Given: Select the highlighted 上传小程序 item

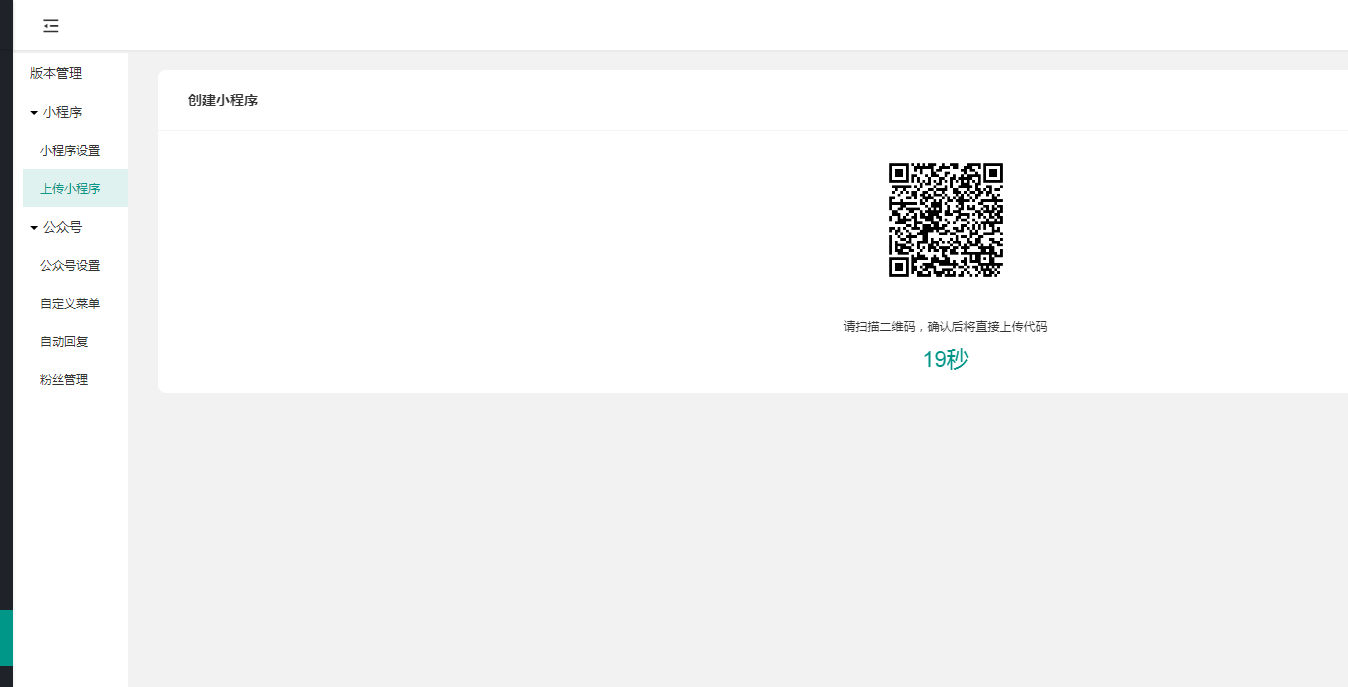Looking at the screenshot, I should (75, 188).
